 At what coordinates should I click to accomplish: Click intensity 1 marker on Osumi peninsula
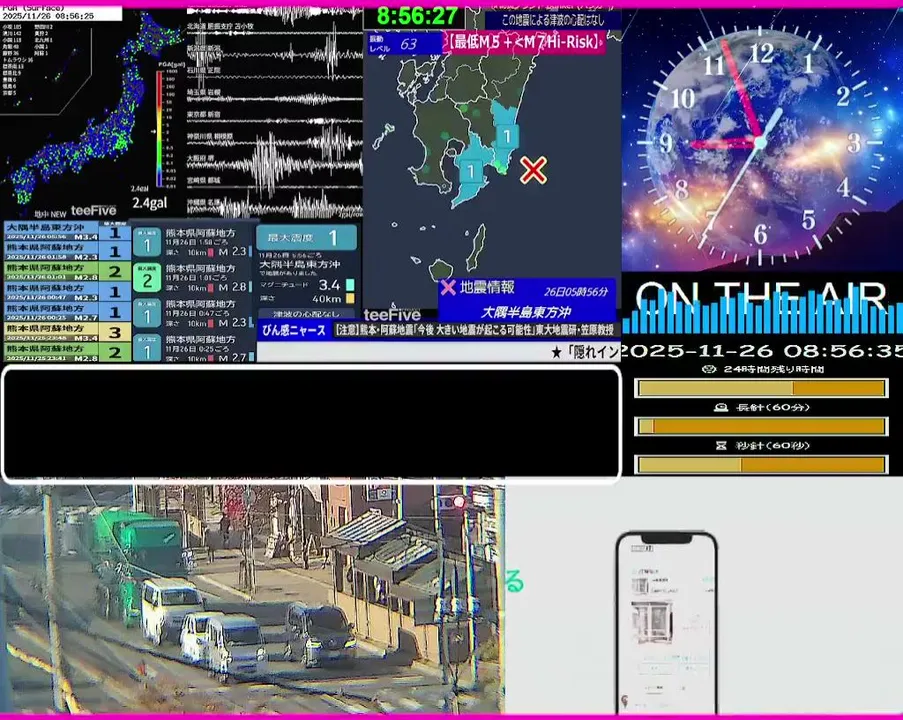point(471,171)
